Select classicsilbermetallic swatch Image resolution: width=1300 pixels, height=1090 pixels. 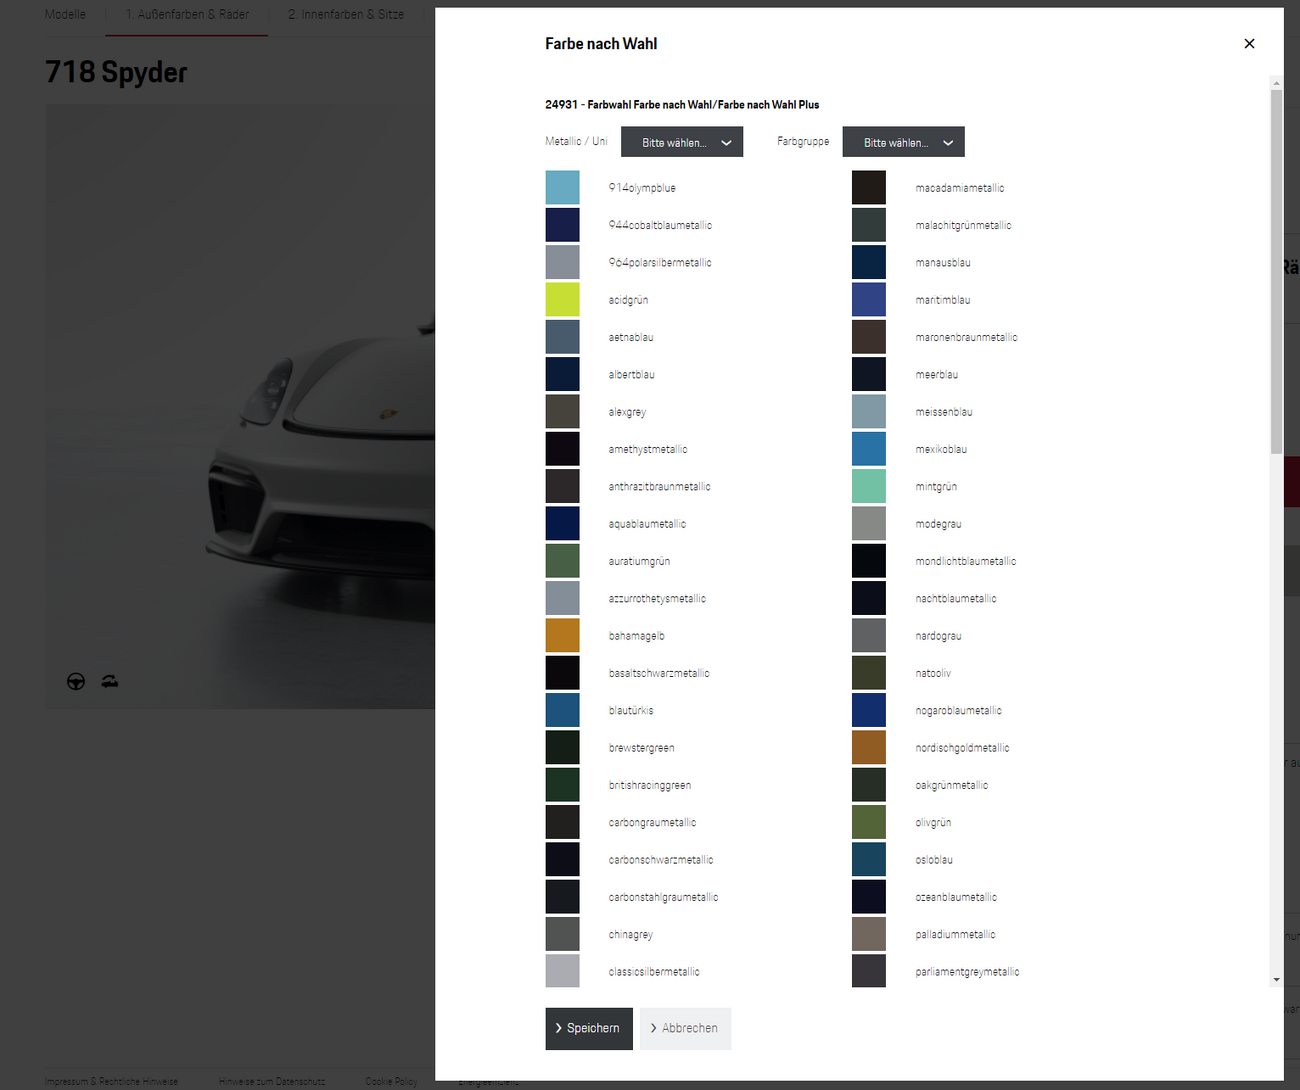pyautogui.click(x=562, y=971)
